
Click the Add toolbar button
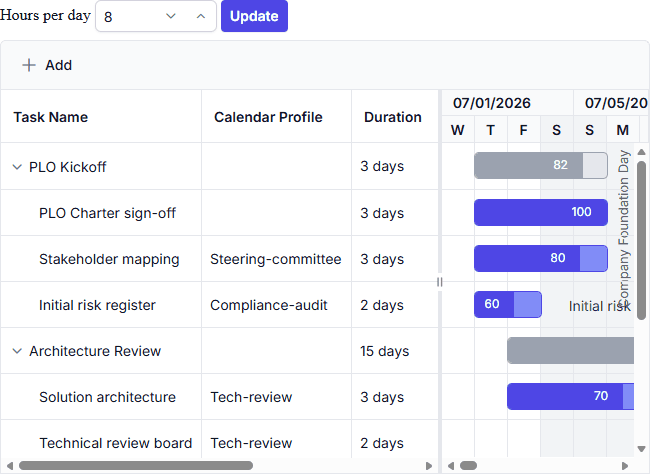(47, 65)
